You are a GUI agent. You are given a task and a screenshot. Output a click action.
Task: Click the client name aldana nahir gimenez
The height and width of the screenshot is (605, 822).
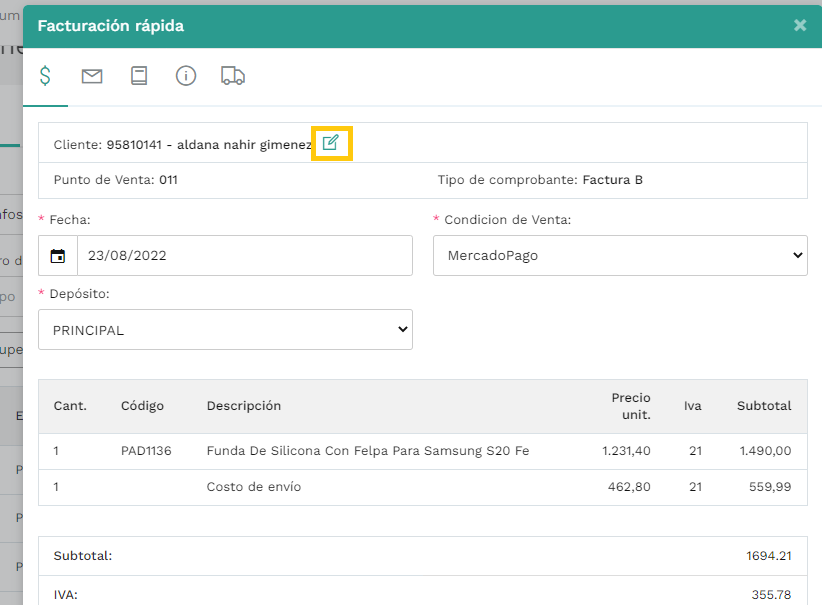[244, 145]
